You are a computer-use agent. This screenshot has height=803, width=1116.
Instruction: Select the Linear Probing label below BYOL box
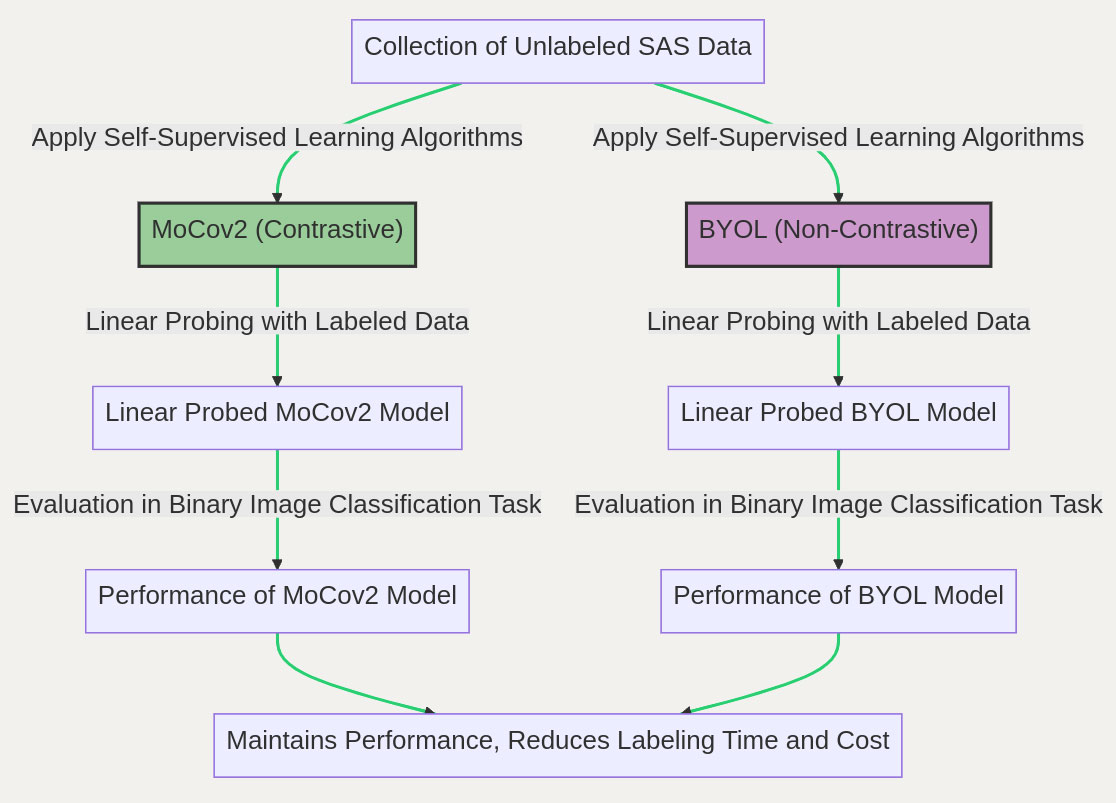click(x=838, y=322)
